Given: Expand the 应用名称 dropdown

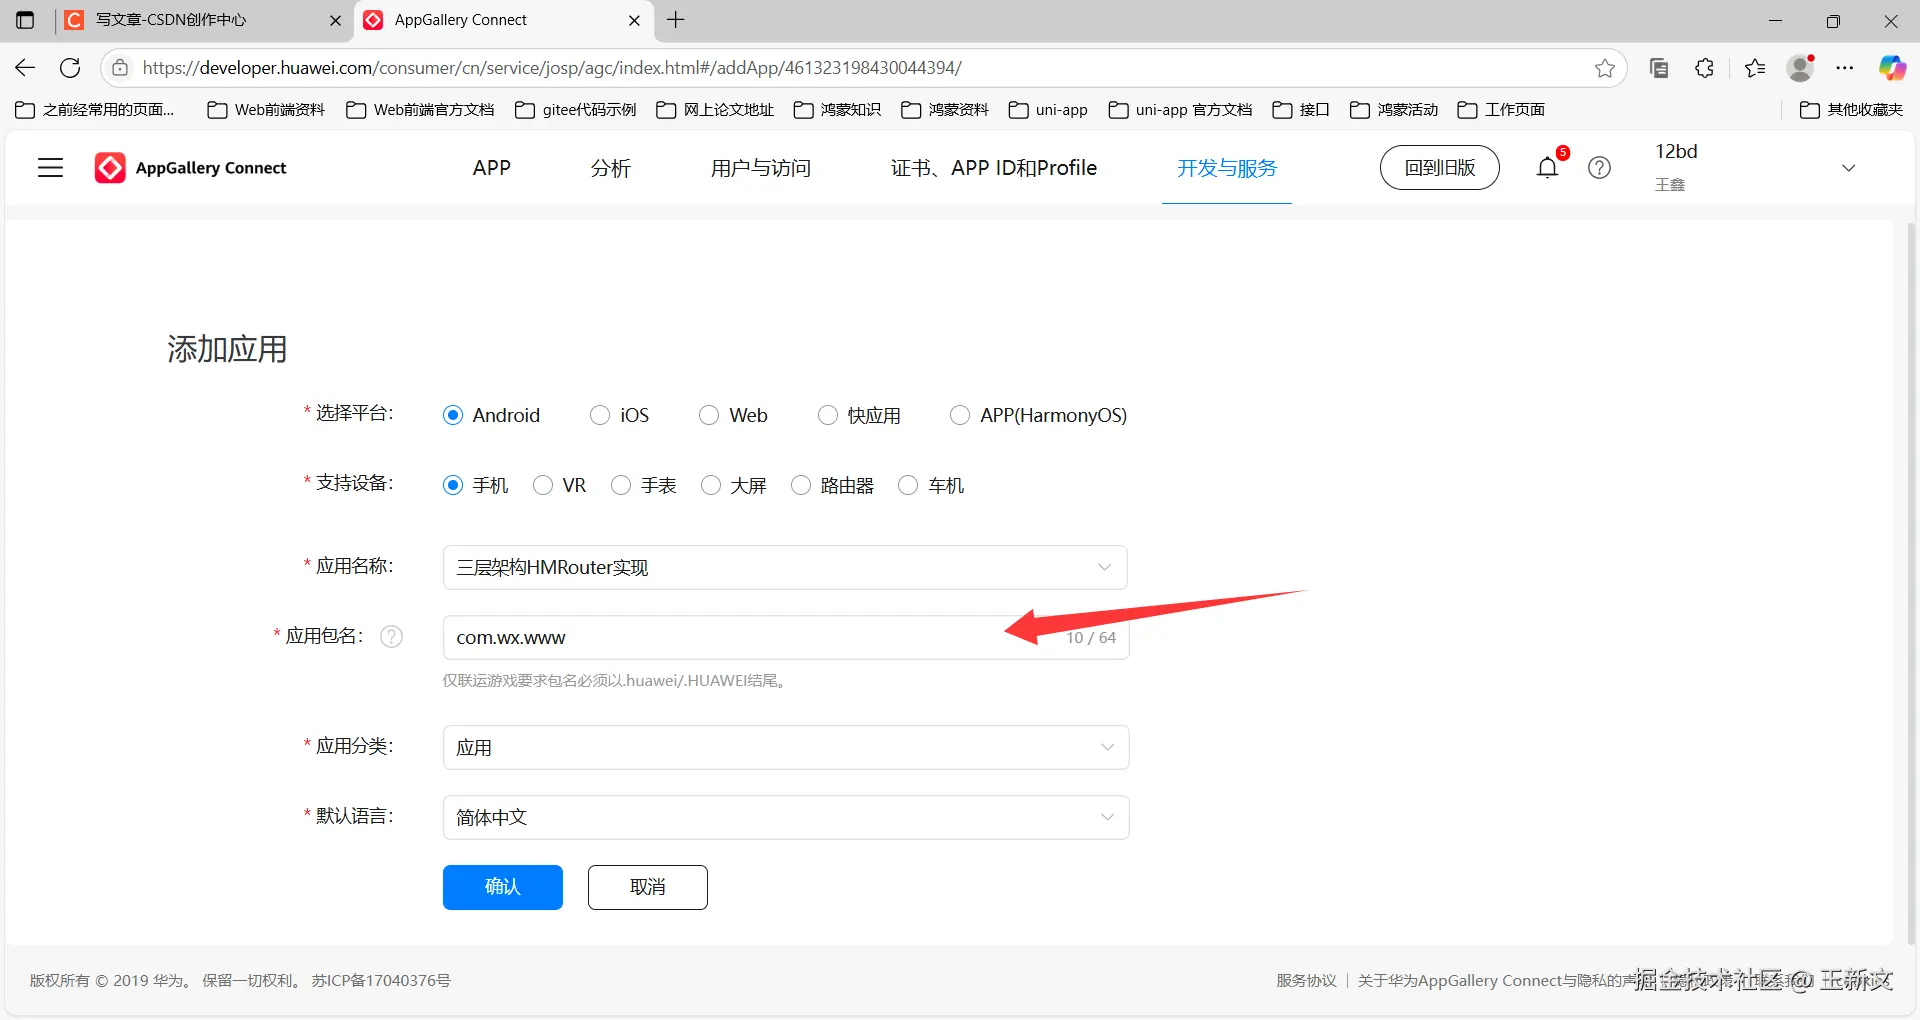Looking at the screenshot, I should coord(785,567).
